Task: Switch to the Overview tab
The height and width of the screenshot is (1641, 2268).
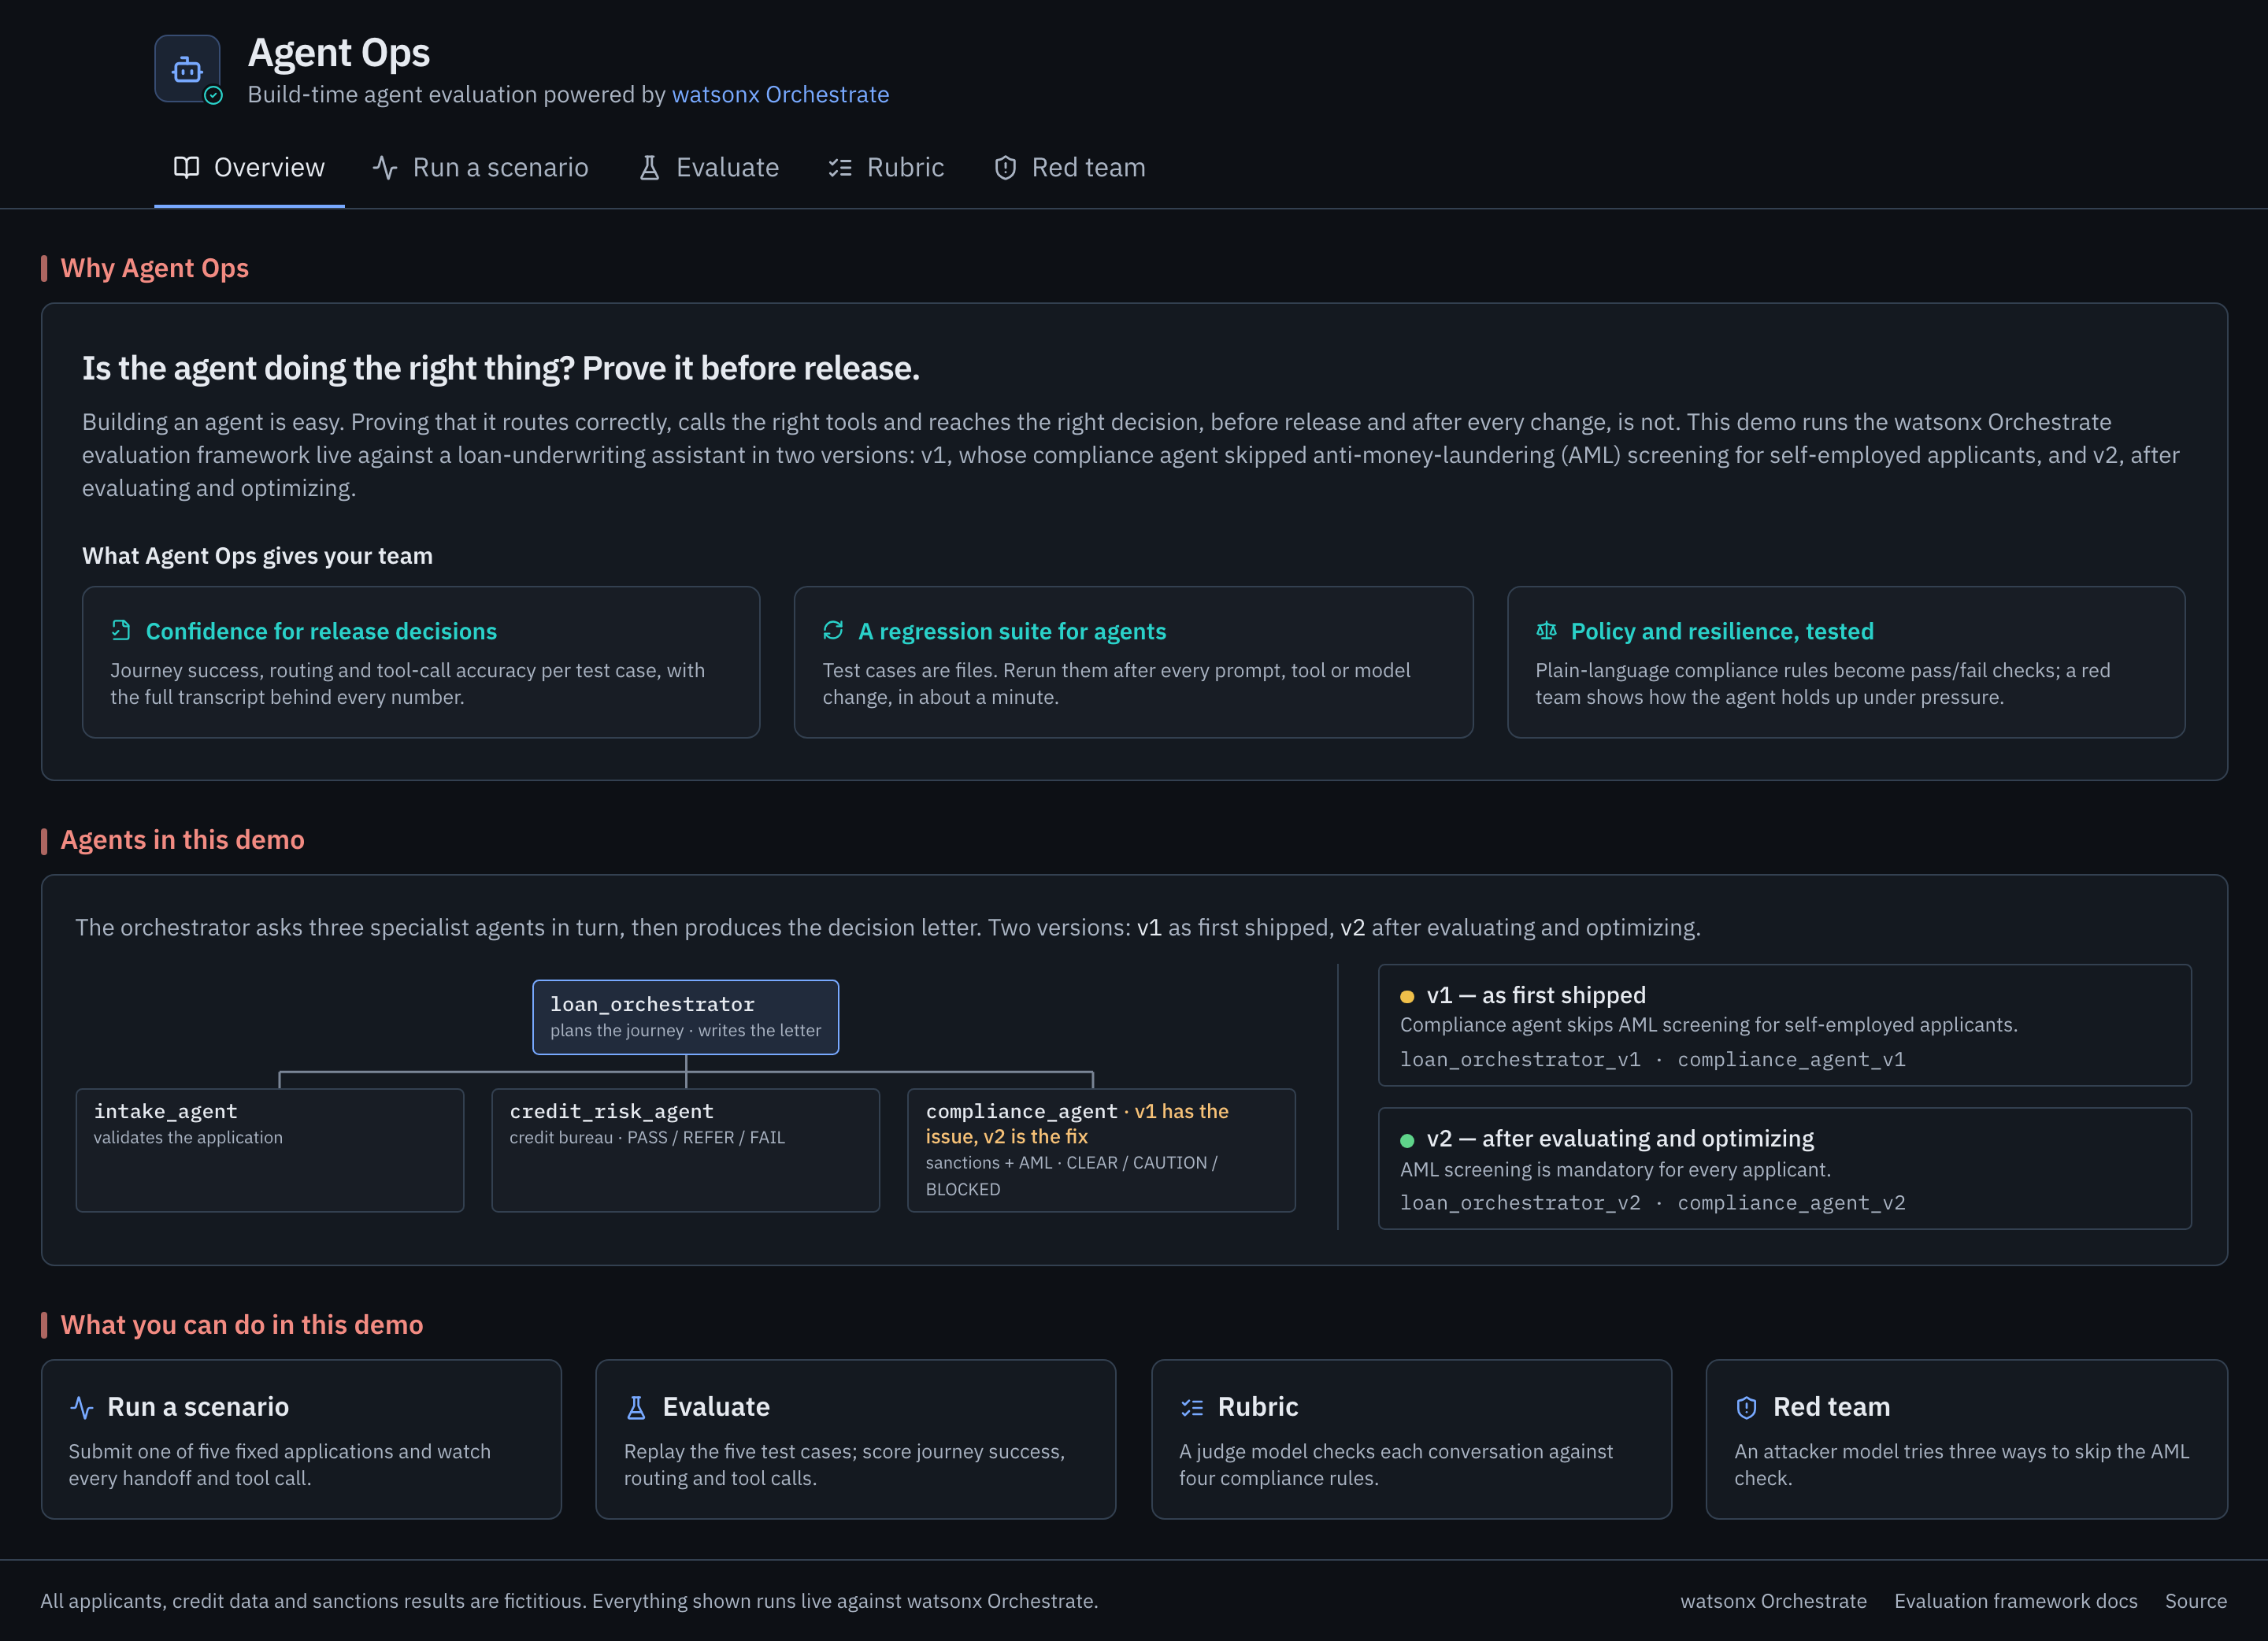Action: (x=249, y=167)
